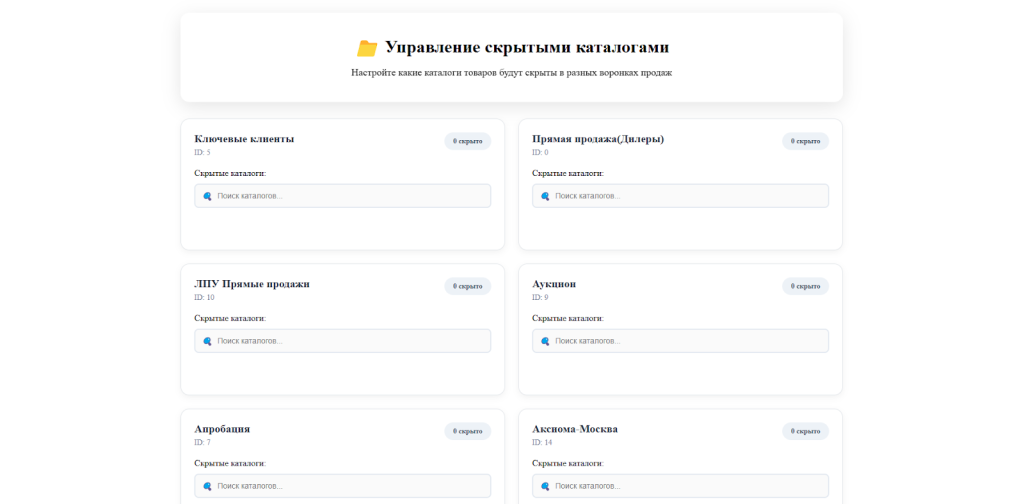Click the 'Управление скрытыми каталогами' page heading
1024x504 pixels.
[x=526, y=48]
